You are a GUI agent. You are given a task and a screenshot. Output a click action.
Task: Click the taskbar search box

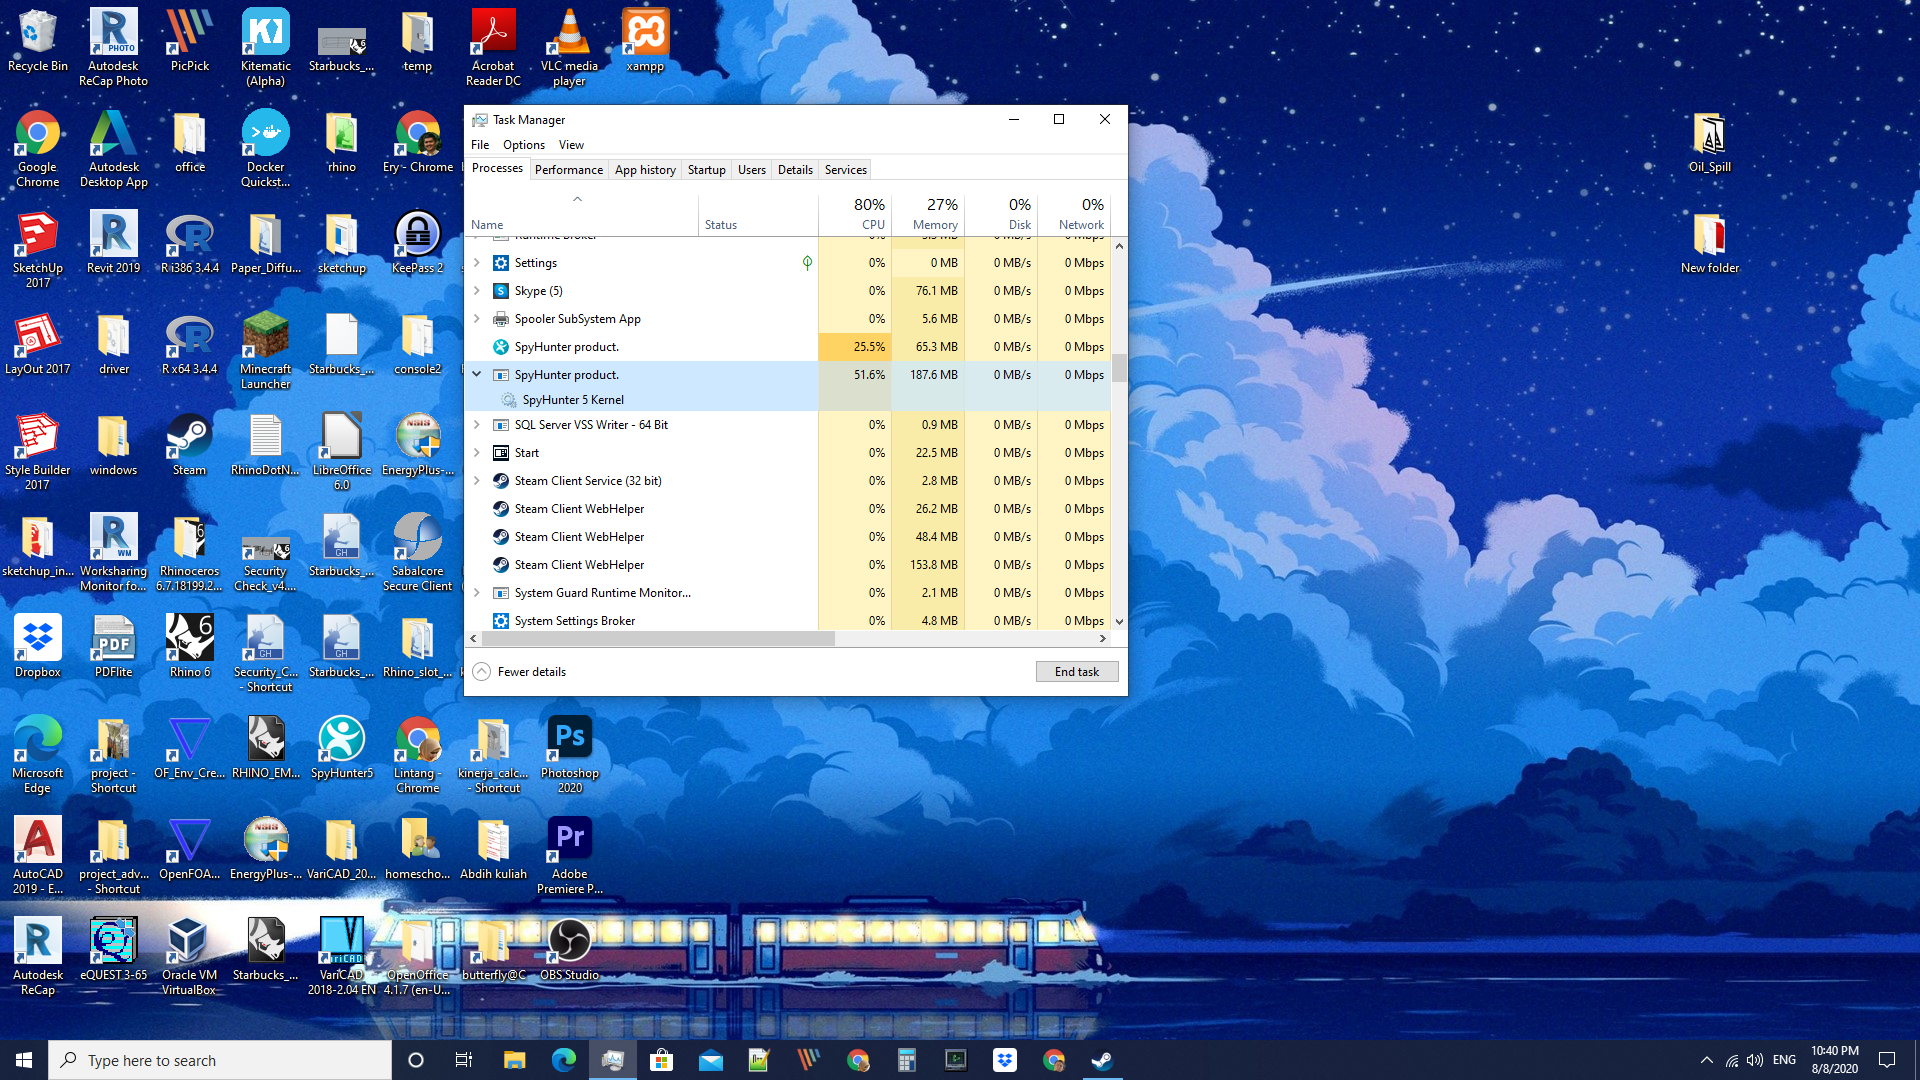220,1060
